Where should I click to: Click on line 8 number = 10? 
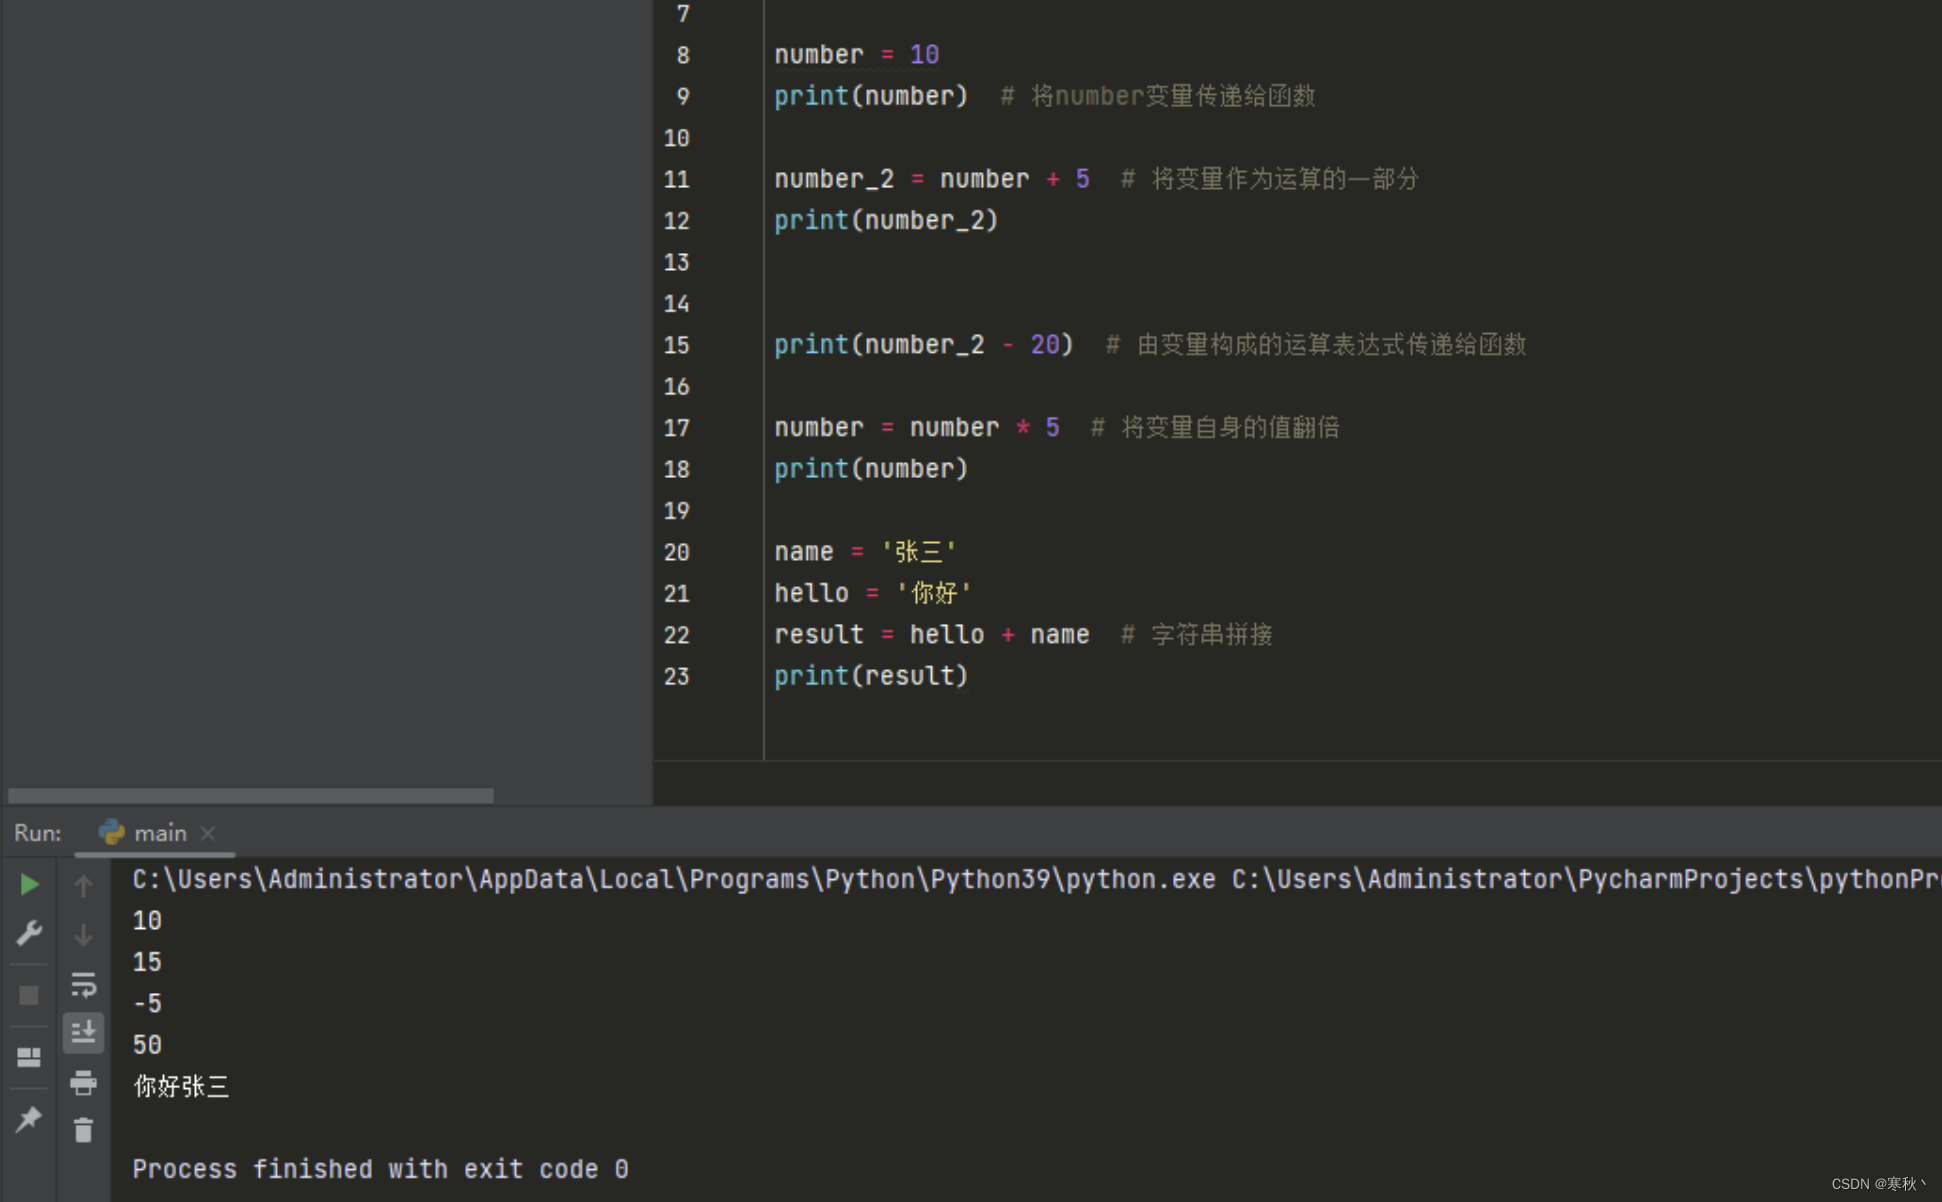856,55
